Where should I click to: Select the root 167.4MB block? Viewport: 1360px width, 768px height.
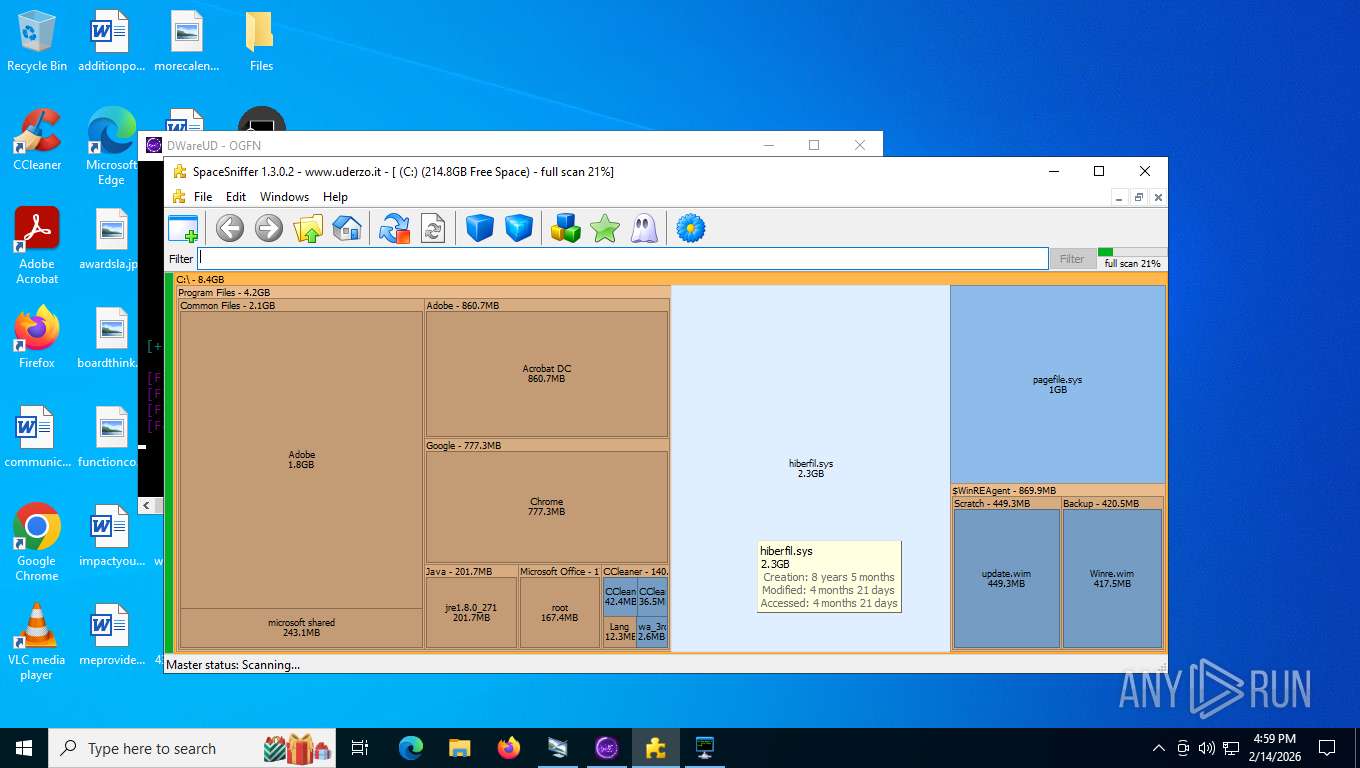pyautogui.click(x=559, y=612)
